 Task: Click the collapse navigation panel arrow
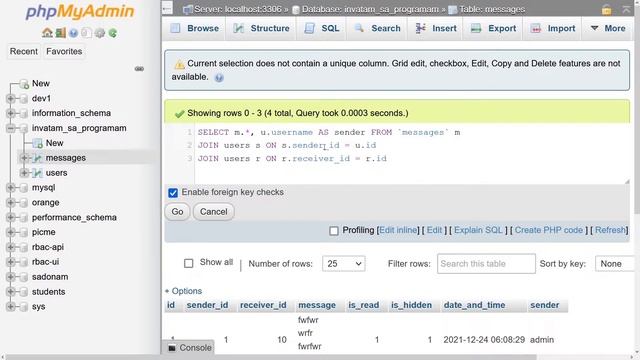(x=167, y=8)
